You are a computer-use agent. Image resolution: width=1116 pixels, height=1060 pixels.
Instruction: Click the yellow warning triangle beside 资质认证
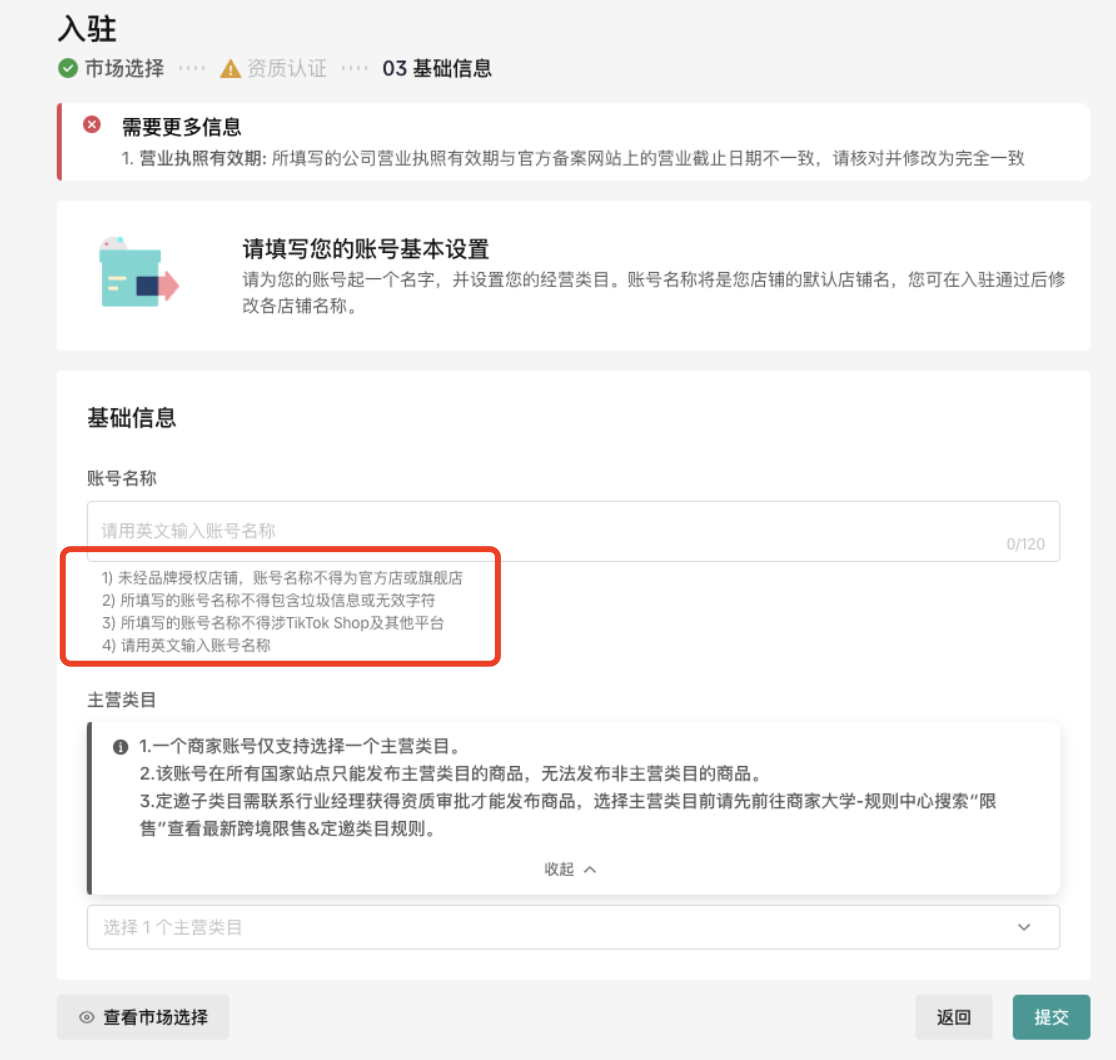point(231,69)
